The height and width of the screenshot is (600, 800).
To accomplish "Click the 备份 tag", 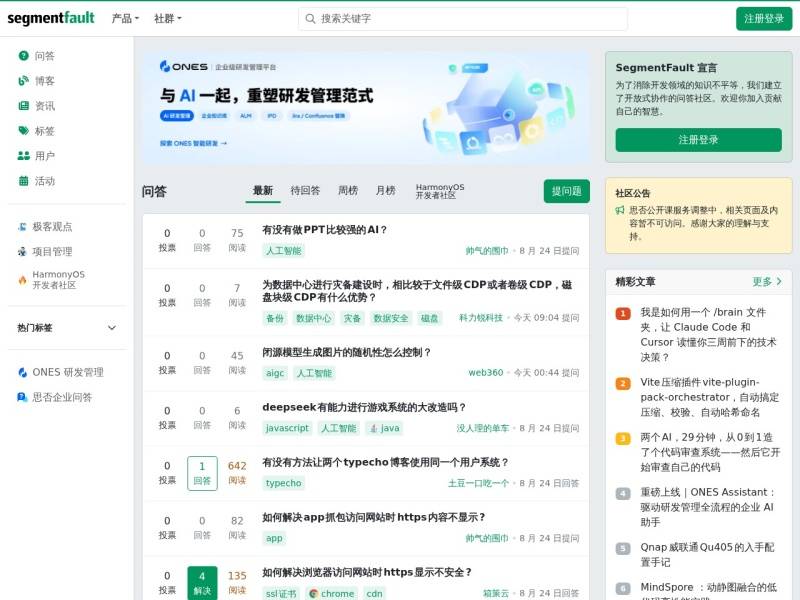I will (x=275, y=318).
